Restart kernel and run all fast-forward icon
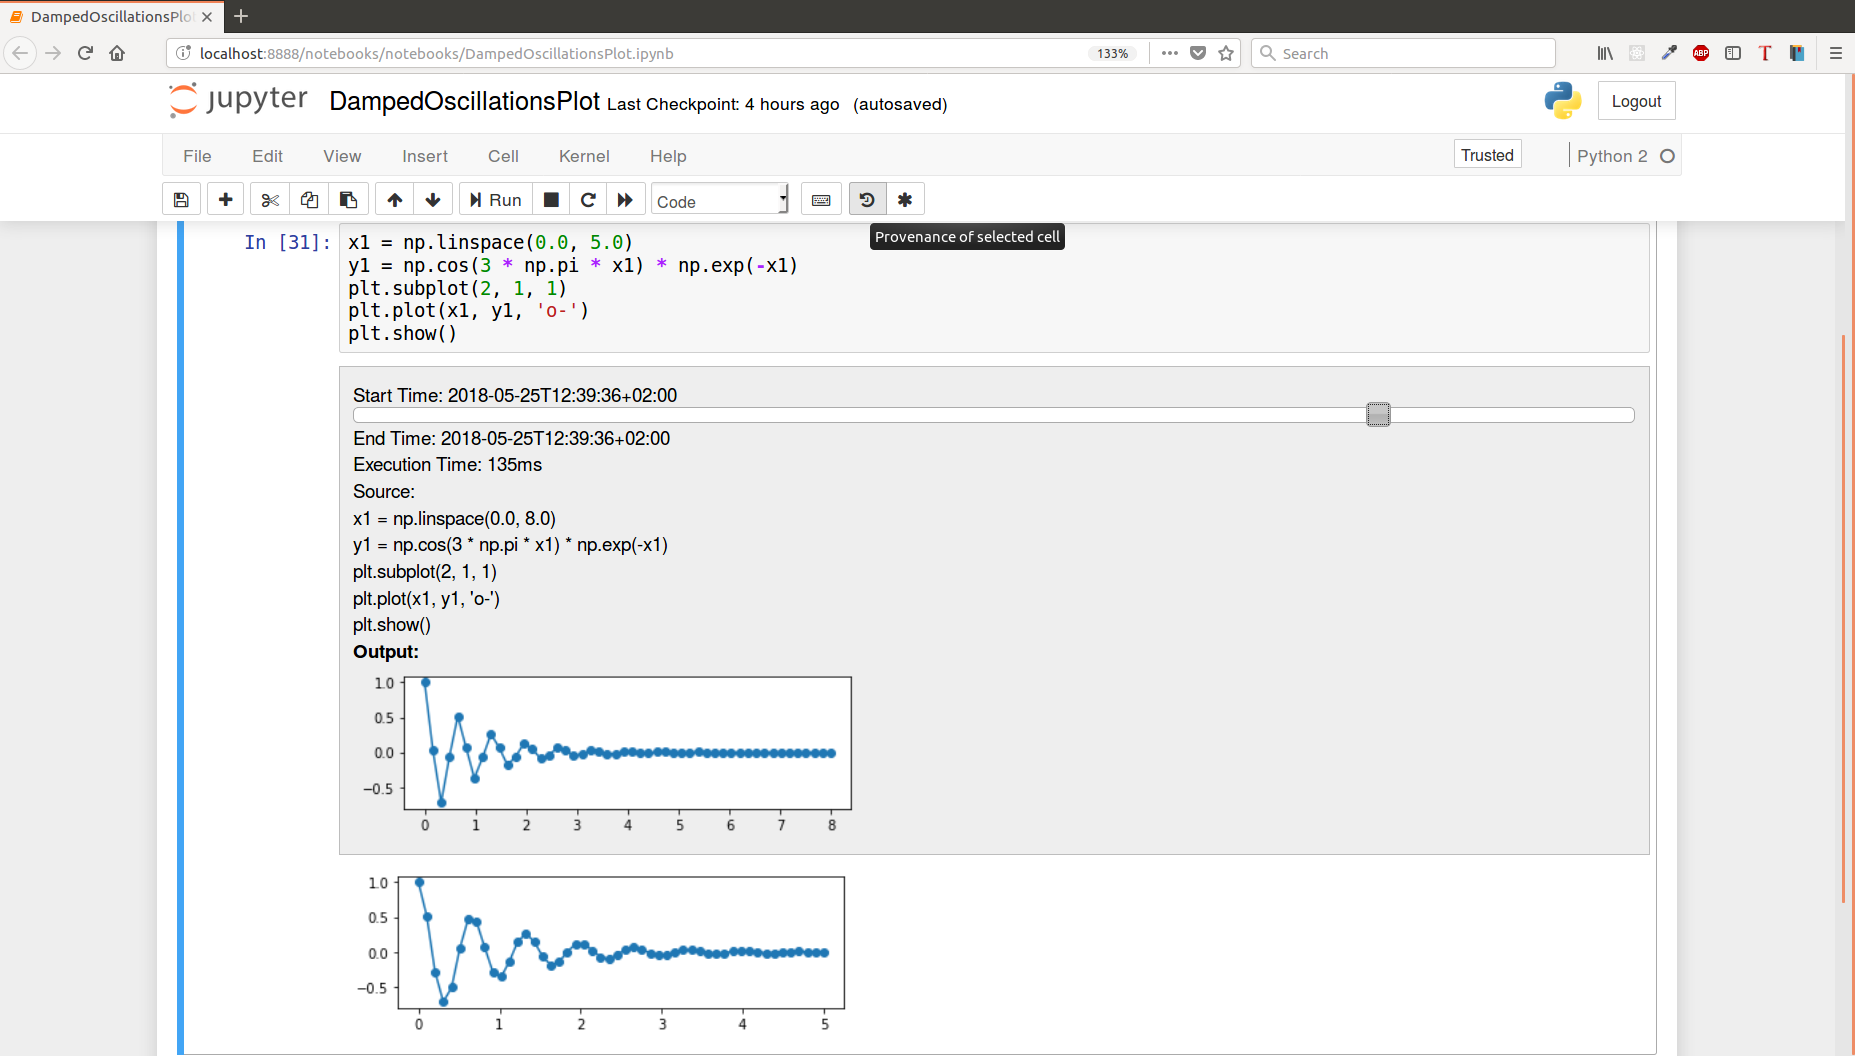The width and height of the screenshot is (1855, 1056). coord(625,200)
